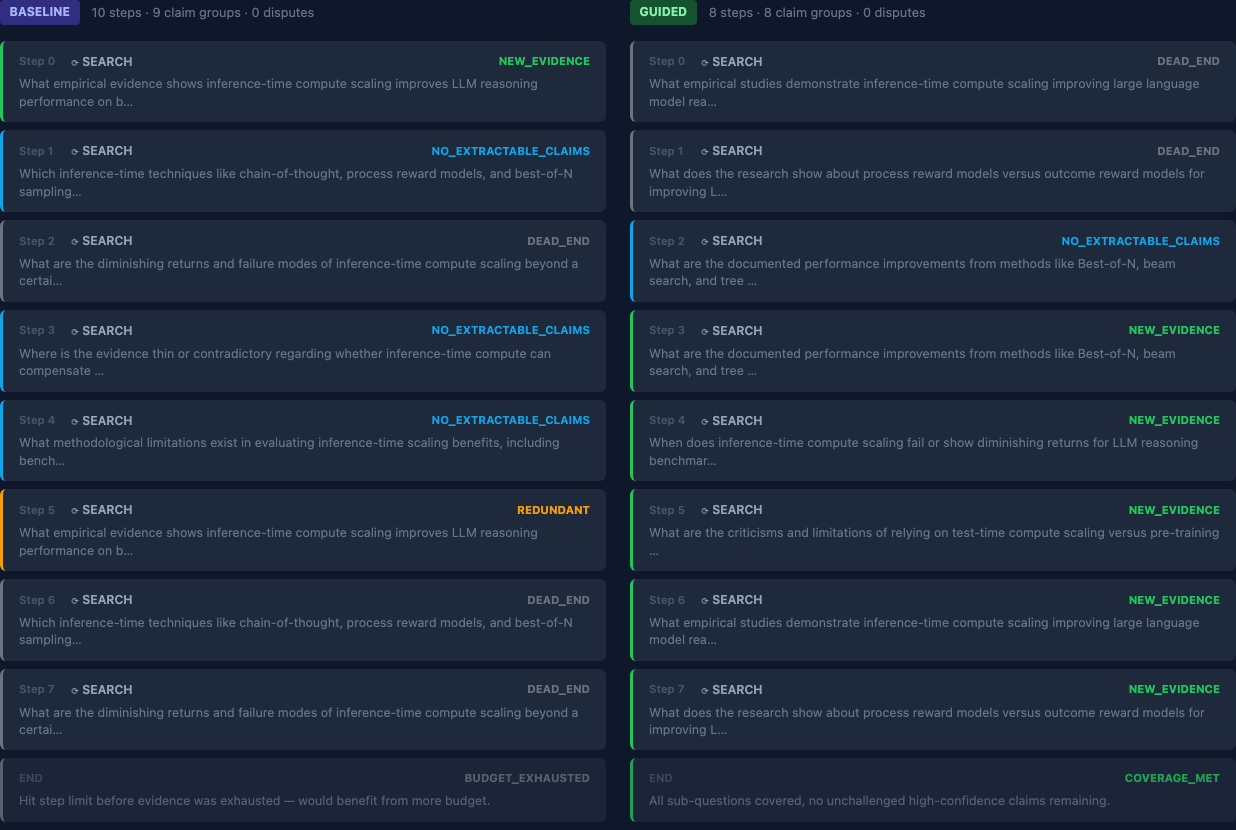This screenshot has height=830, width=1236.
Task: Click NEW_EVIDENCE status on Guided Step 4
Action: (1174, 420)
